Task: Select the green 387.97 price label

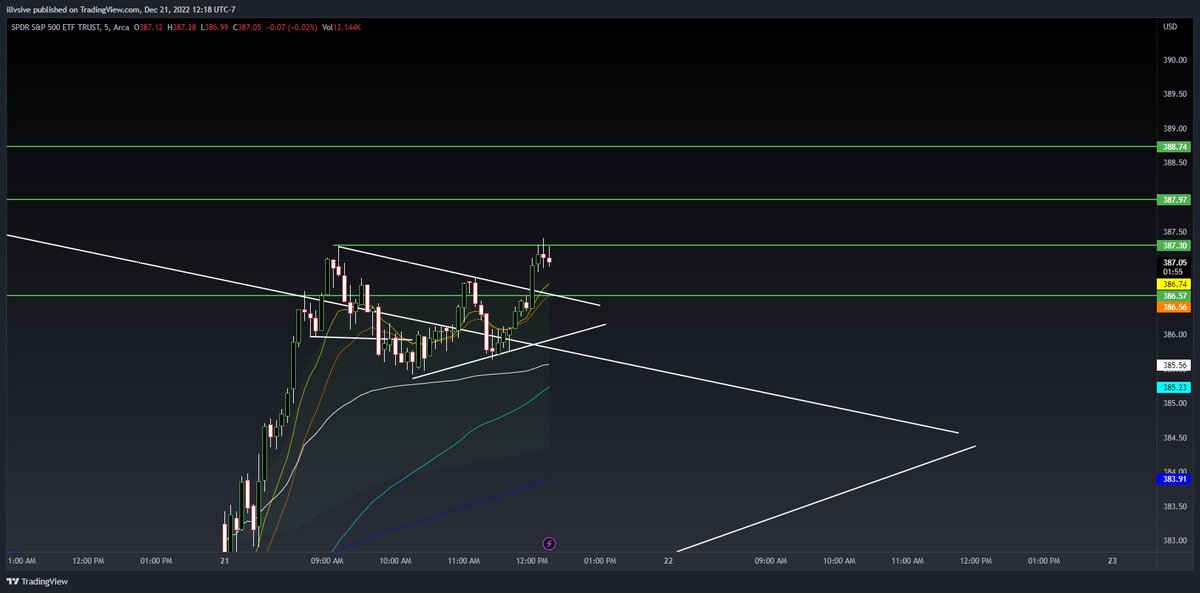Action: tap(1174, 200)
